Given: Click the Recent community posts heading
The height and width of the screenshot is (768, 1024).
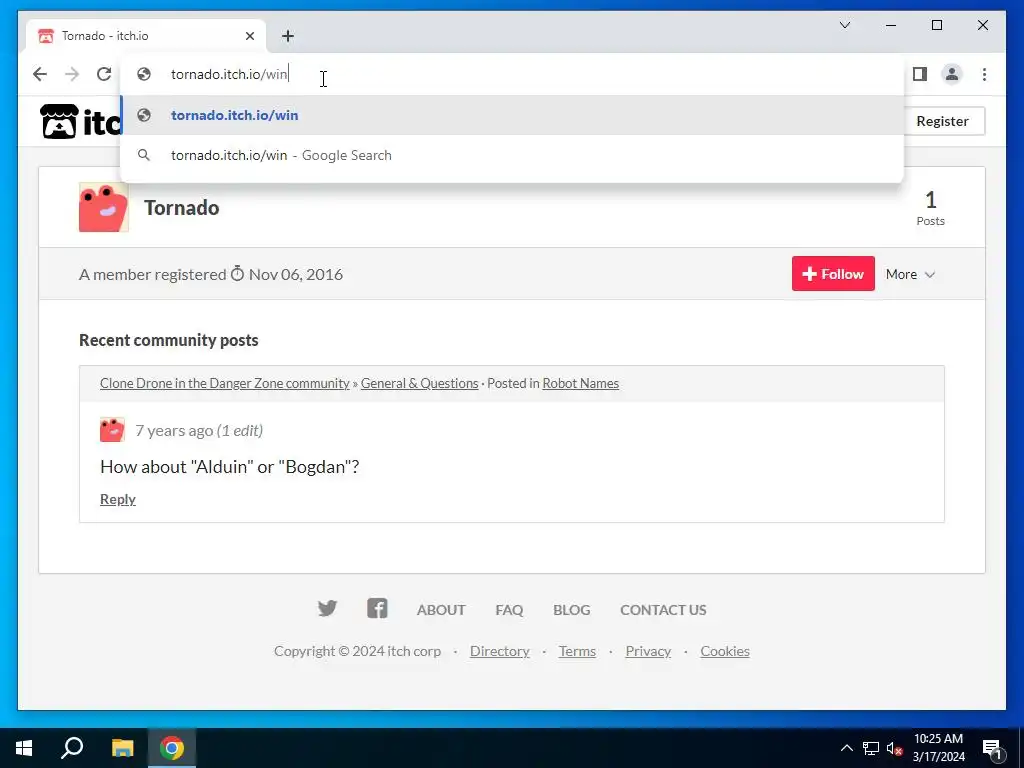Looking at the screenshot, I should (168, 340).
